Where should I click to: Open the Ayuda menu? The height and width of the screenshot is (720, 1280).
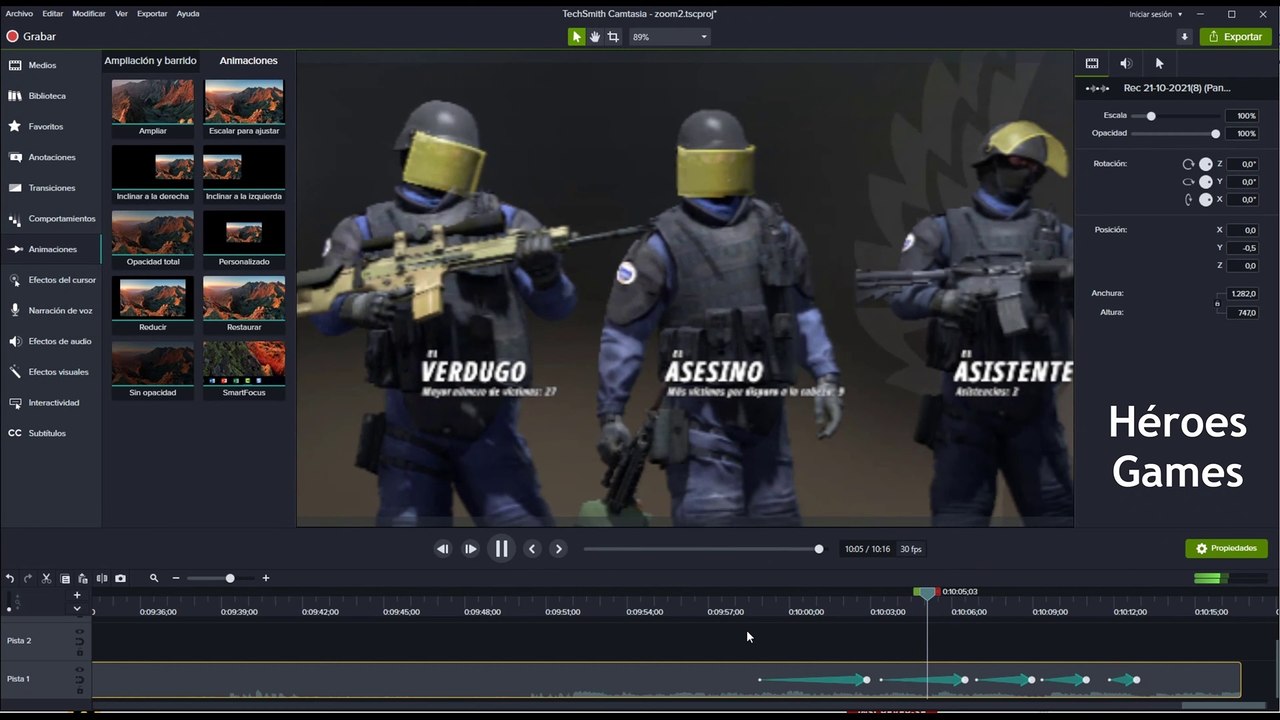coord(188,14)
